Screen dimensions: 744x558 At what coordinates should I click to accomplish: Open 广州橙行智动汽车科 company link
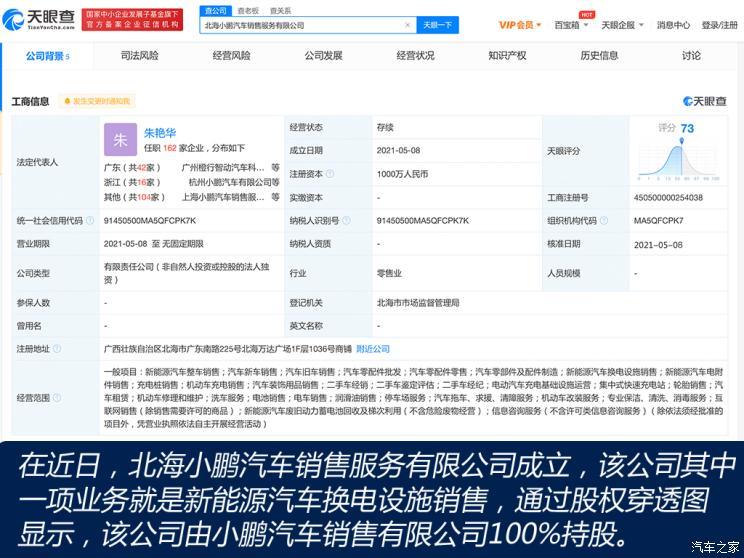[x=223, y=167]
